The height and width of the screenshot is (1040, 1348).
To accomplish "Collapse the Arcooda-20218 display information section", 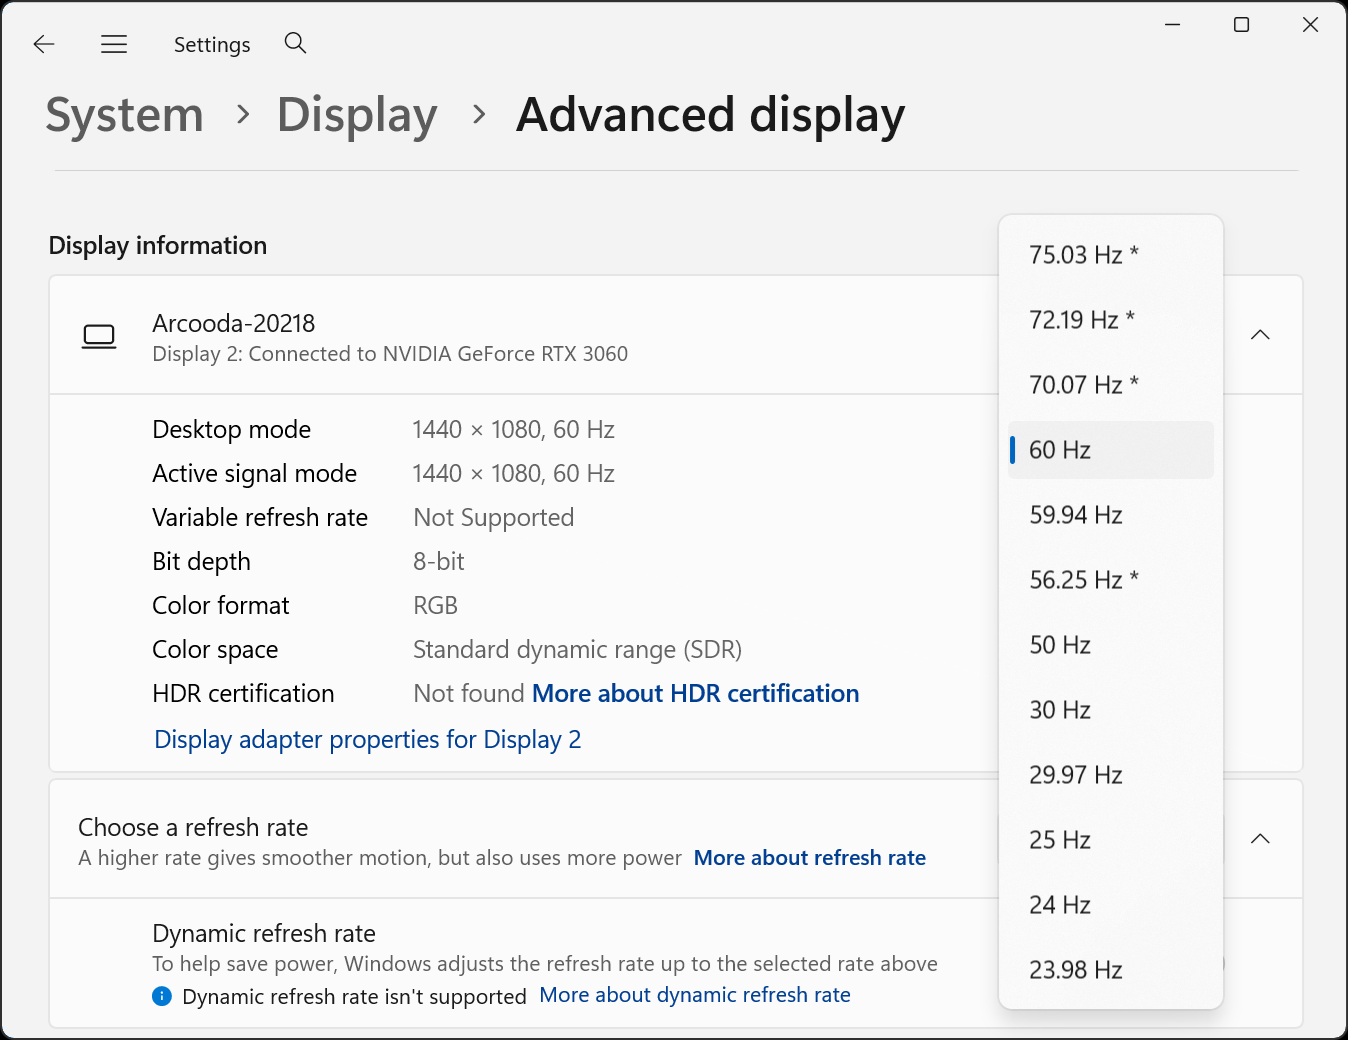I will pos(1260,335).
